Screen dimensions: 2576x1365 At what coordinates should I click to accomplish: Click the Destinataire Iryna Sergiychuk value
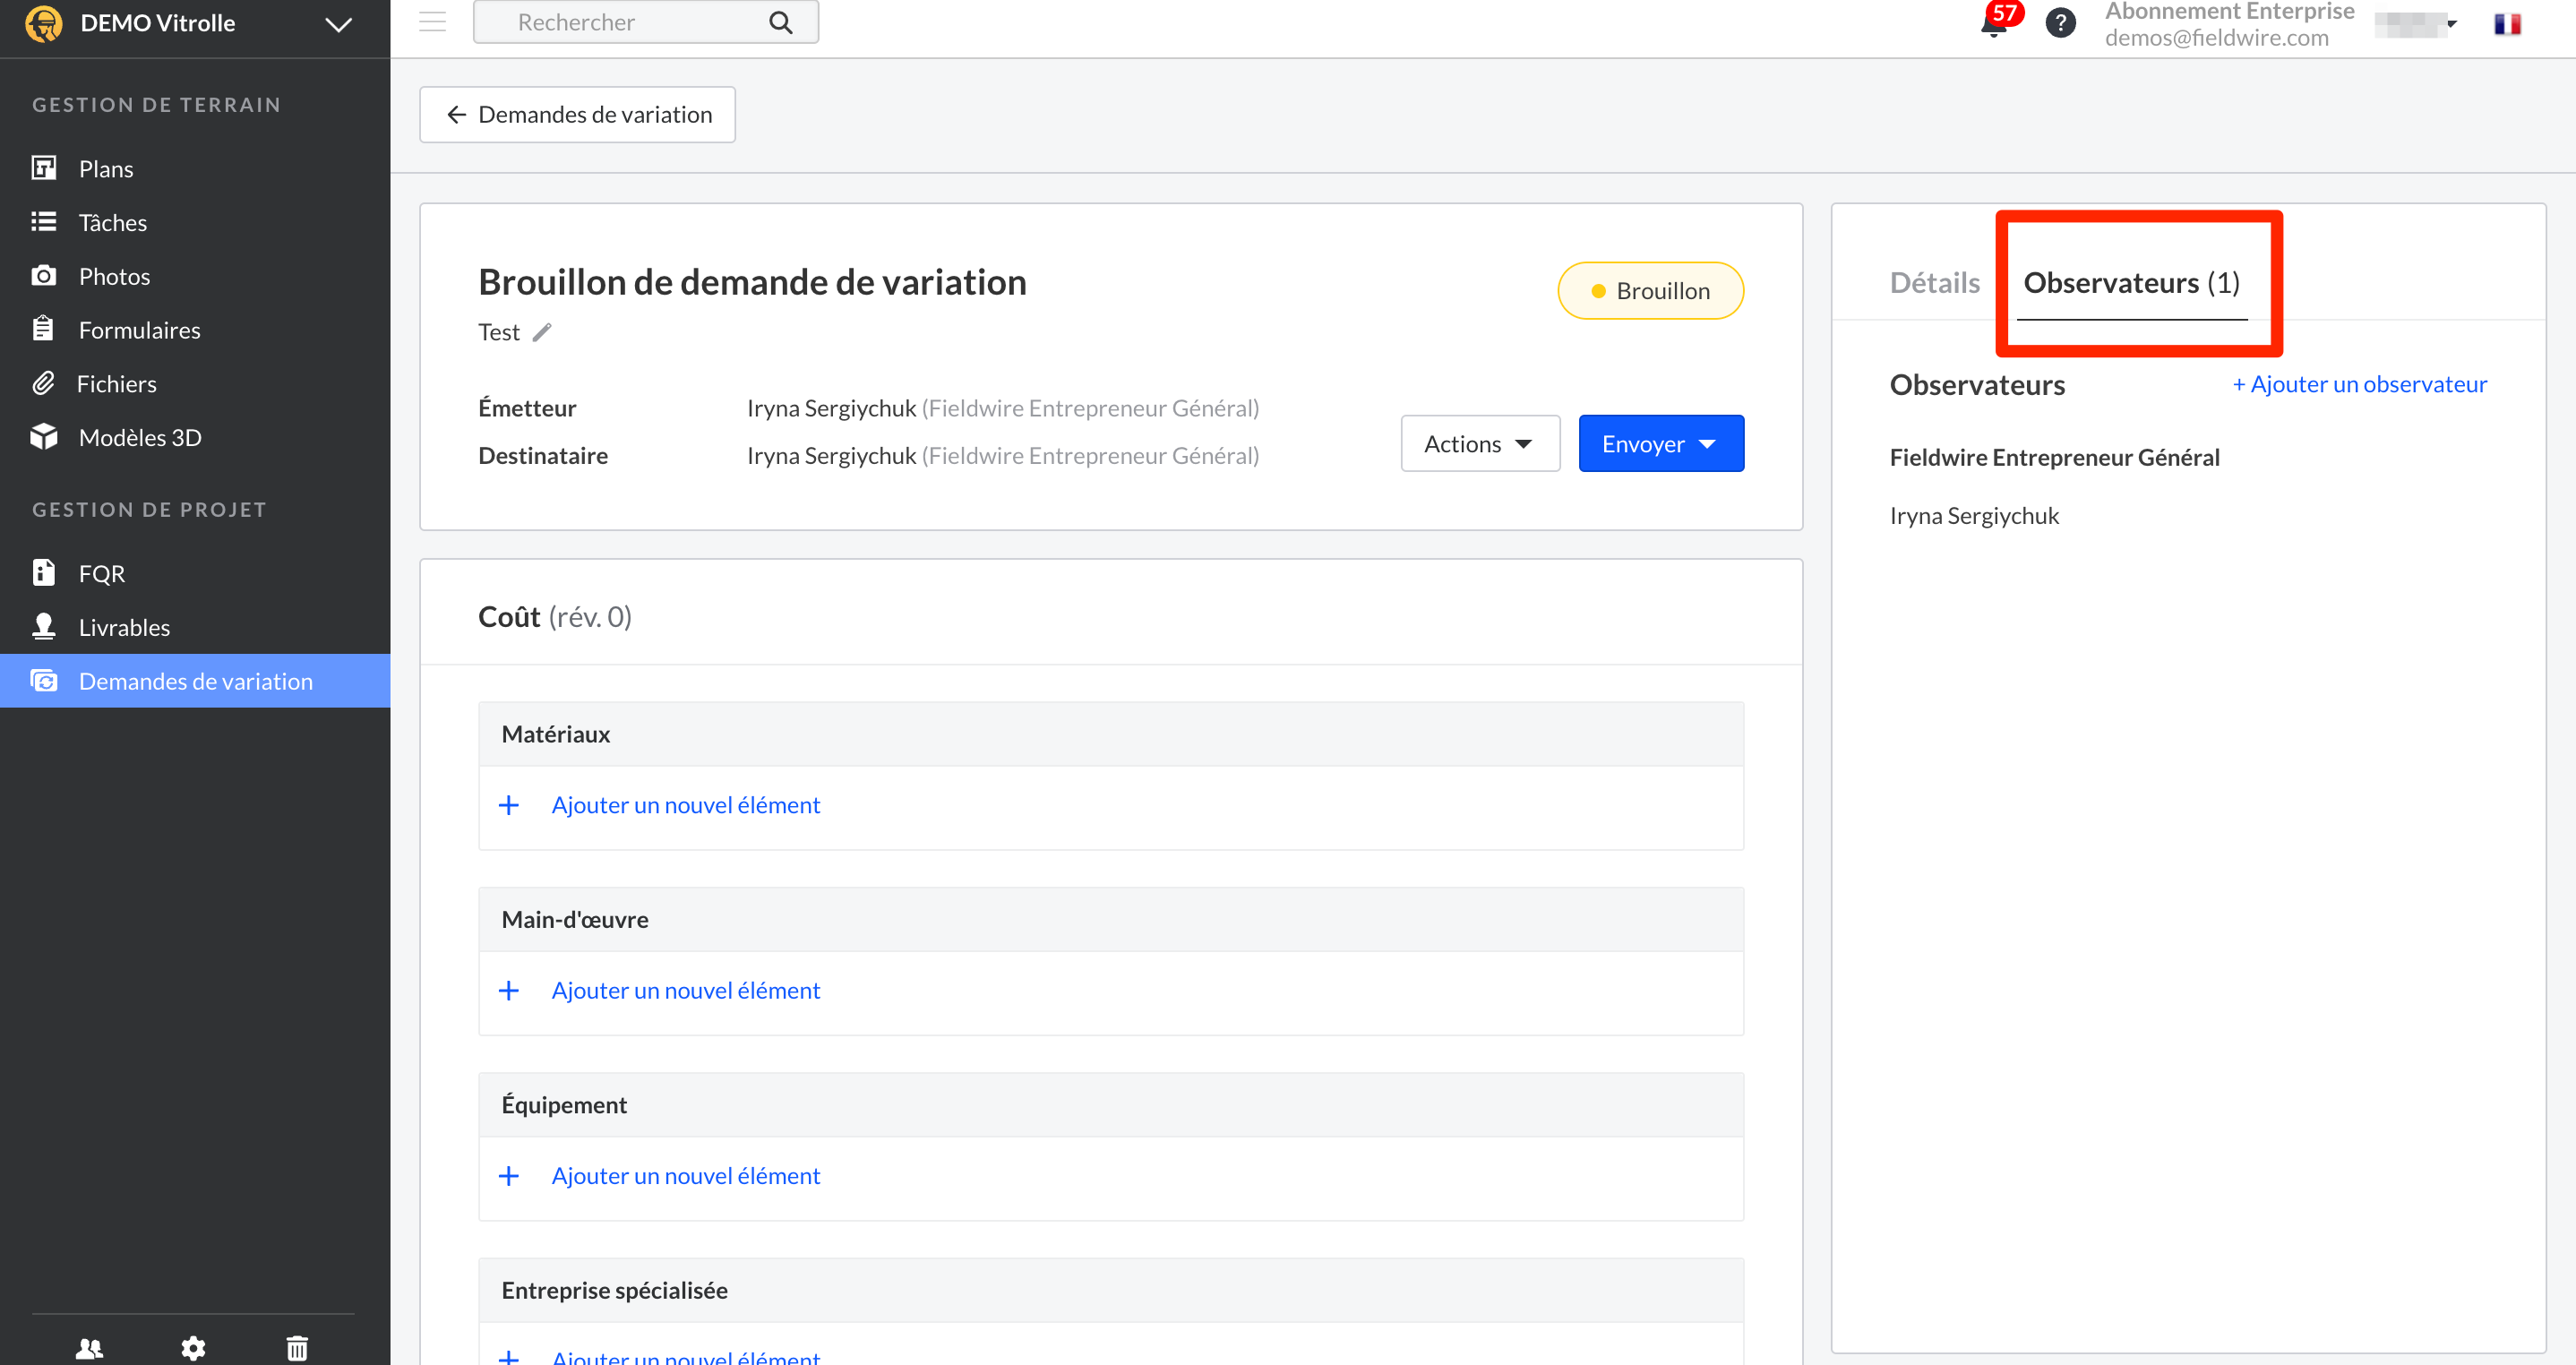pyautogui.click(x=1002, y=455)
